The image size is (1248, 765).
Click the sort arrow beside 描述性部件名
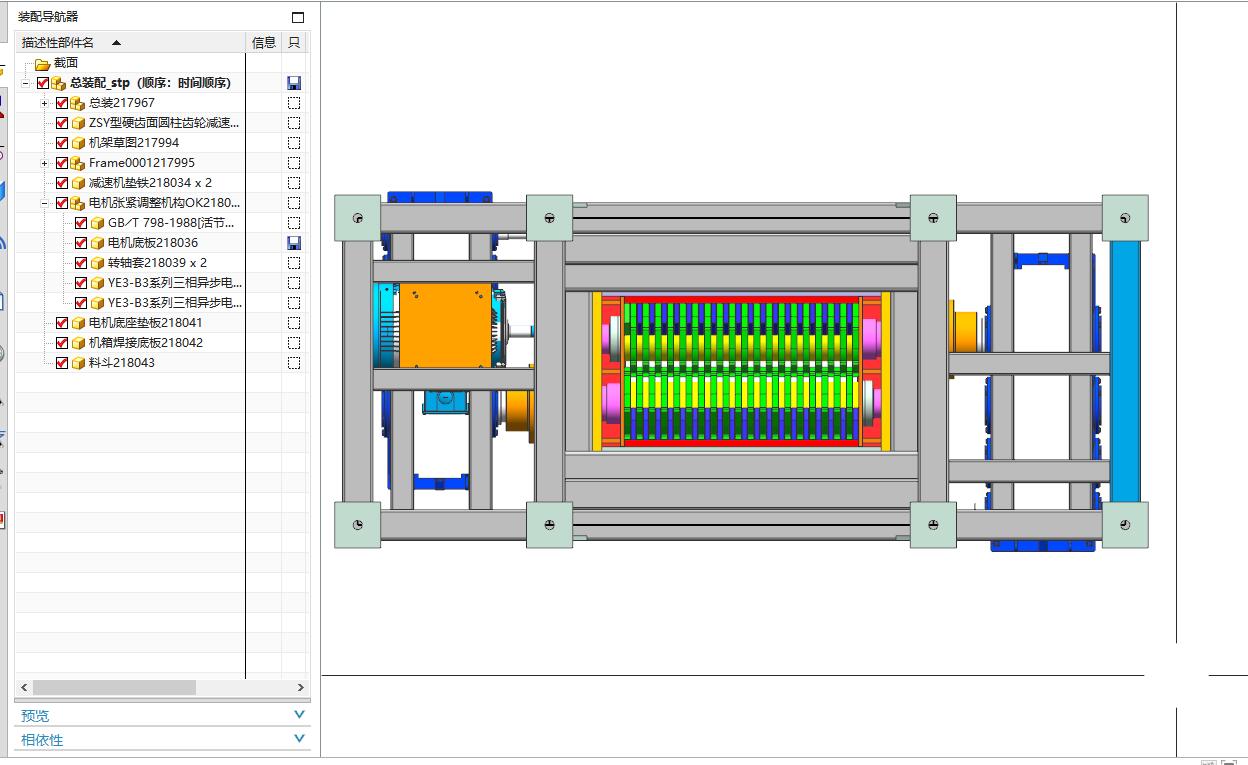click(x=116, y=43)
